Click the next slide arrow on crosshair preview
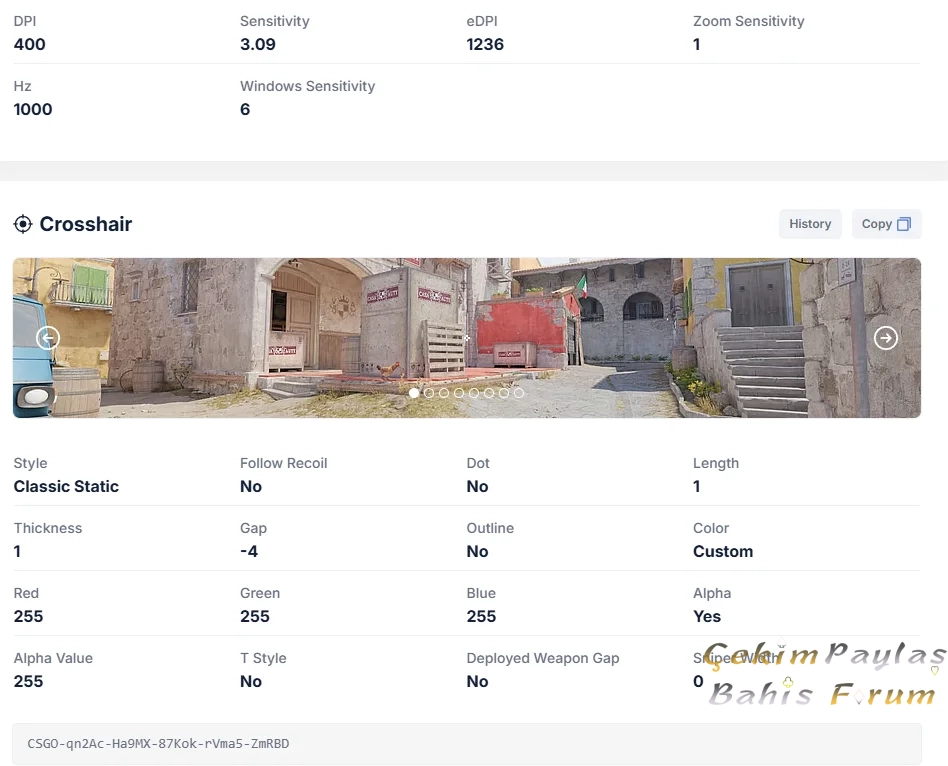Viewport: 948px width, 766px height. coord(885,338)
